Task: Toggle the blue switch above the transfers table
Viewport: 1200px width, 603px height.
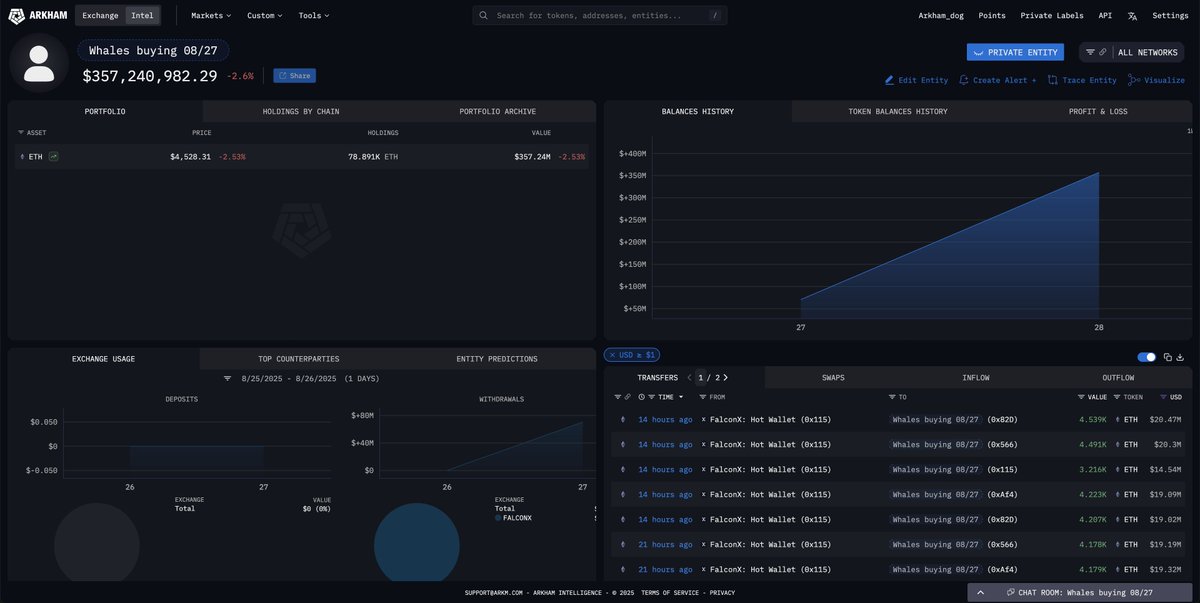Action: pyautogui.click(x=1147, y=357)
